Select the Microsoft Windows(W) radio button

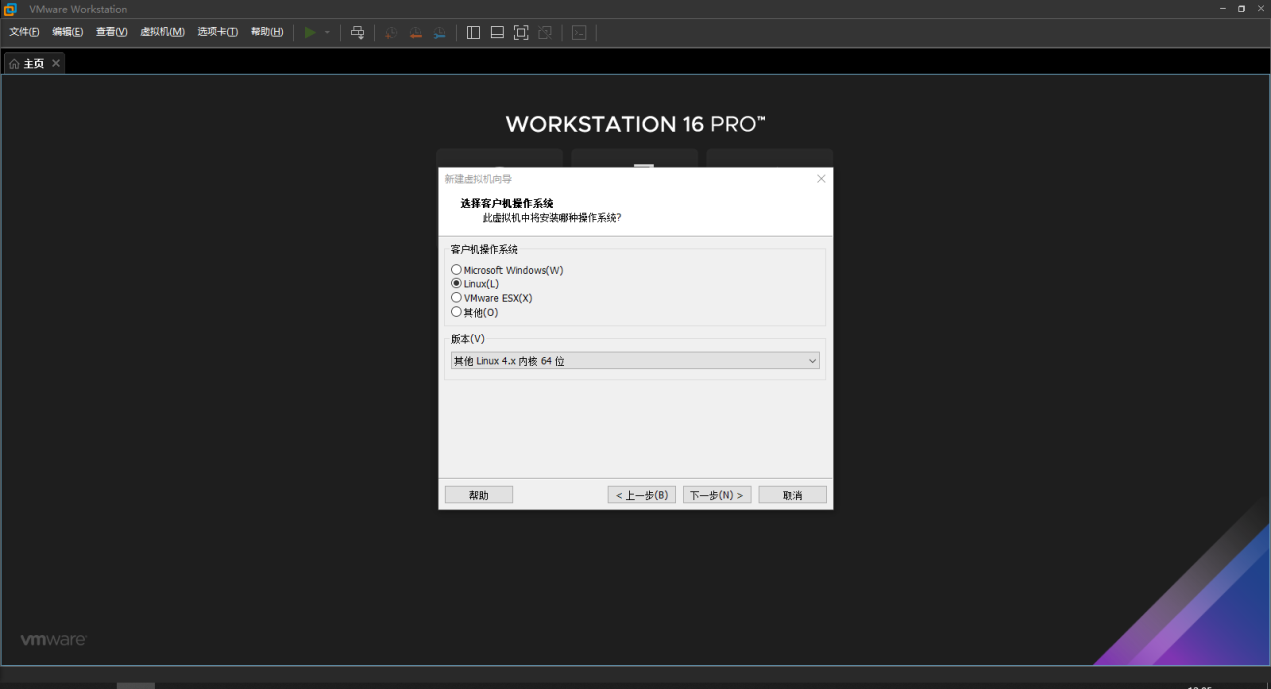[x=456, y=270]
